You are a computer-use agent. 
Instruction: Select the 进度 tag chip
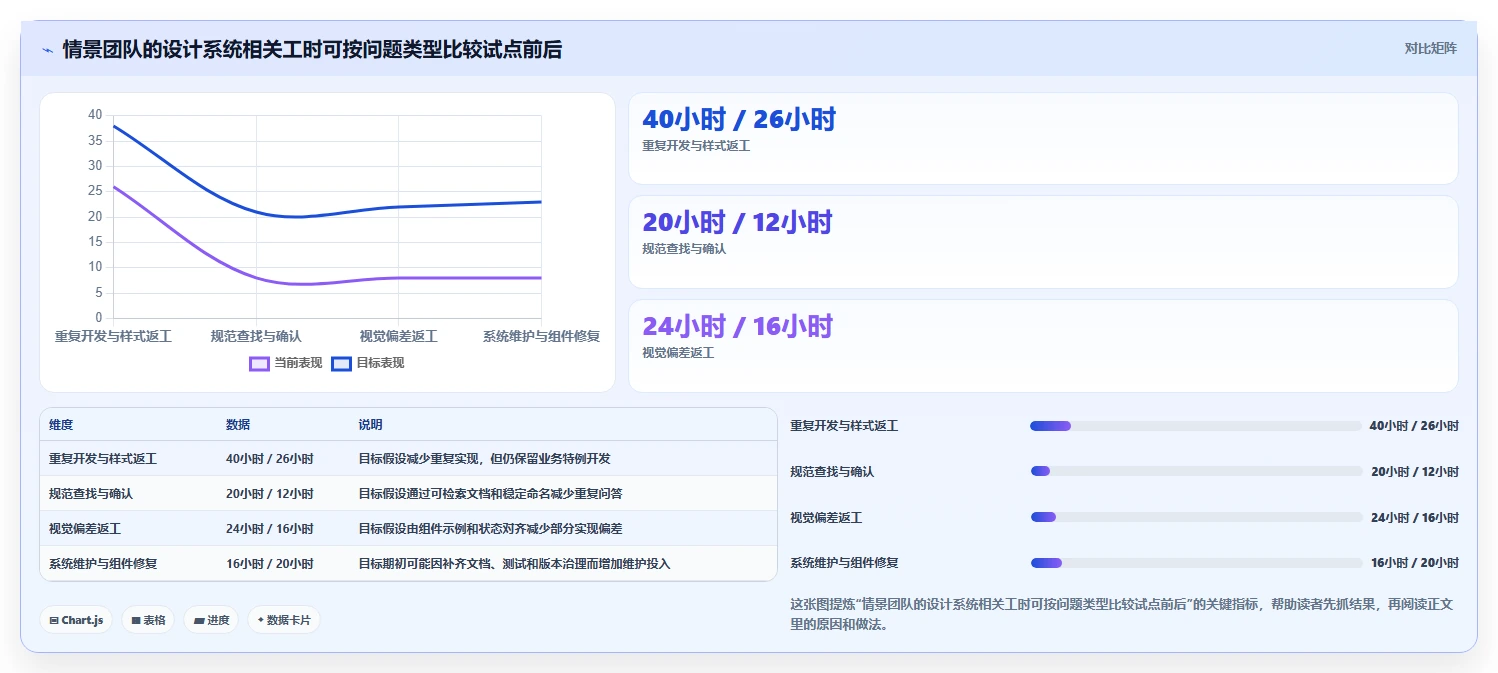(x=211, y=620)
